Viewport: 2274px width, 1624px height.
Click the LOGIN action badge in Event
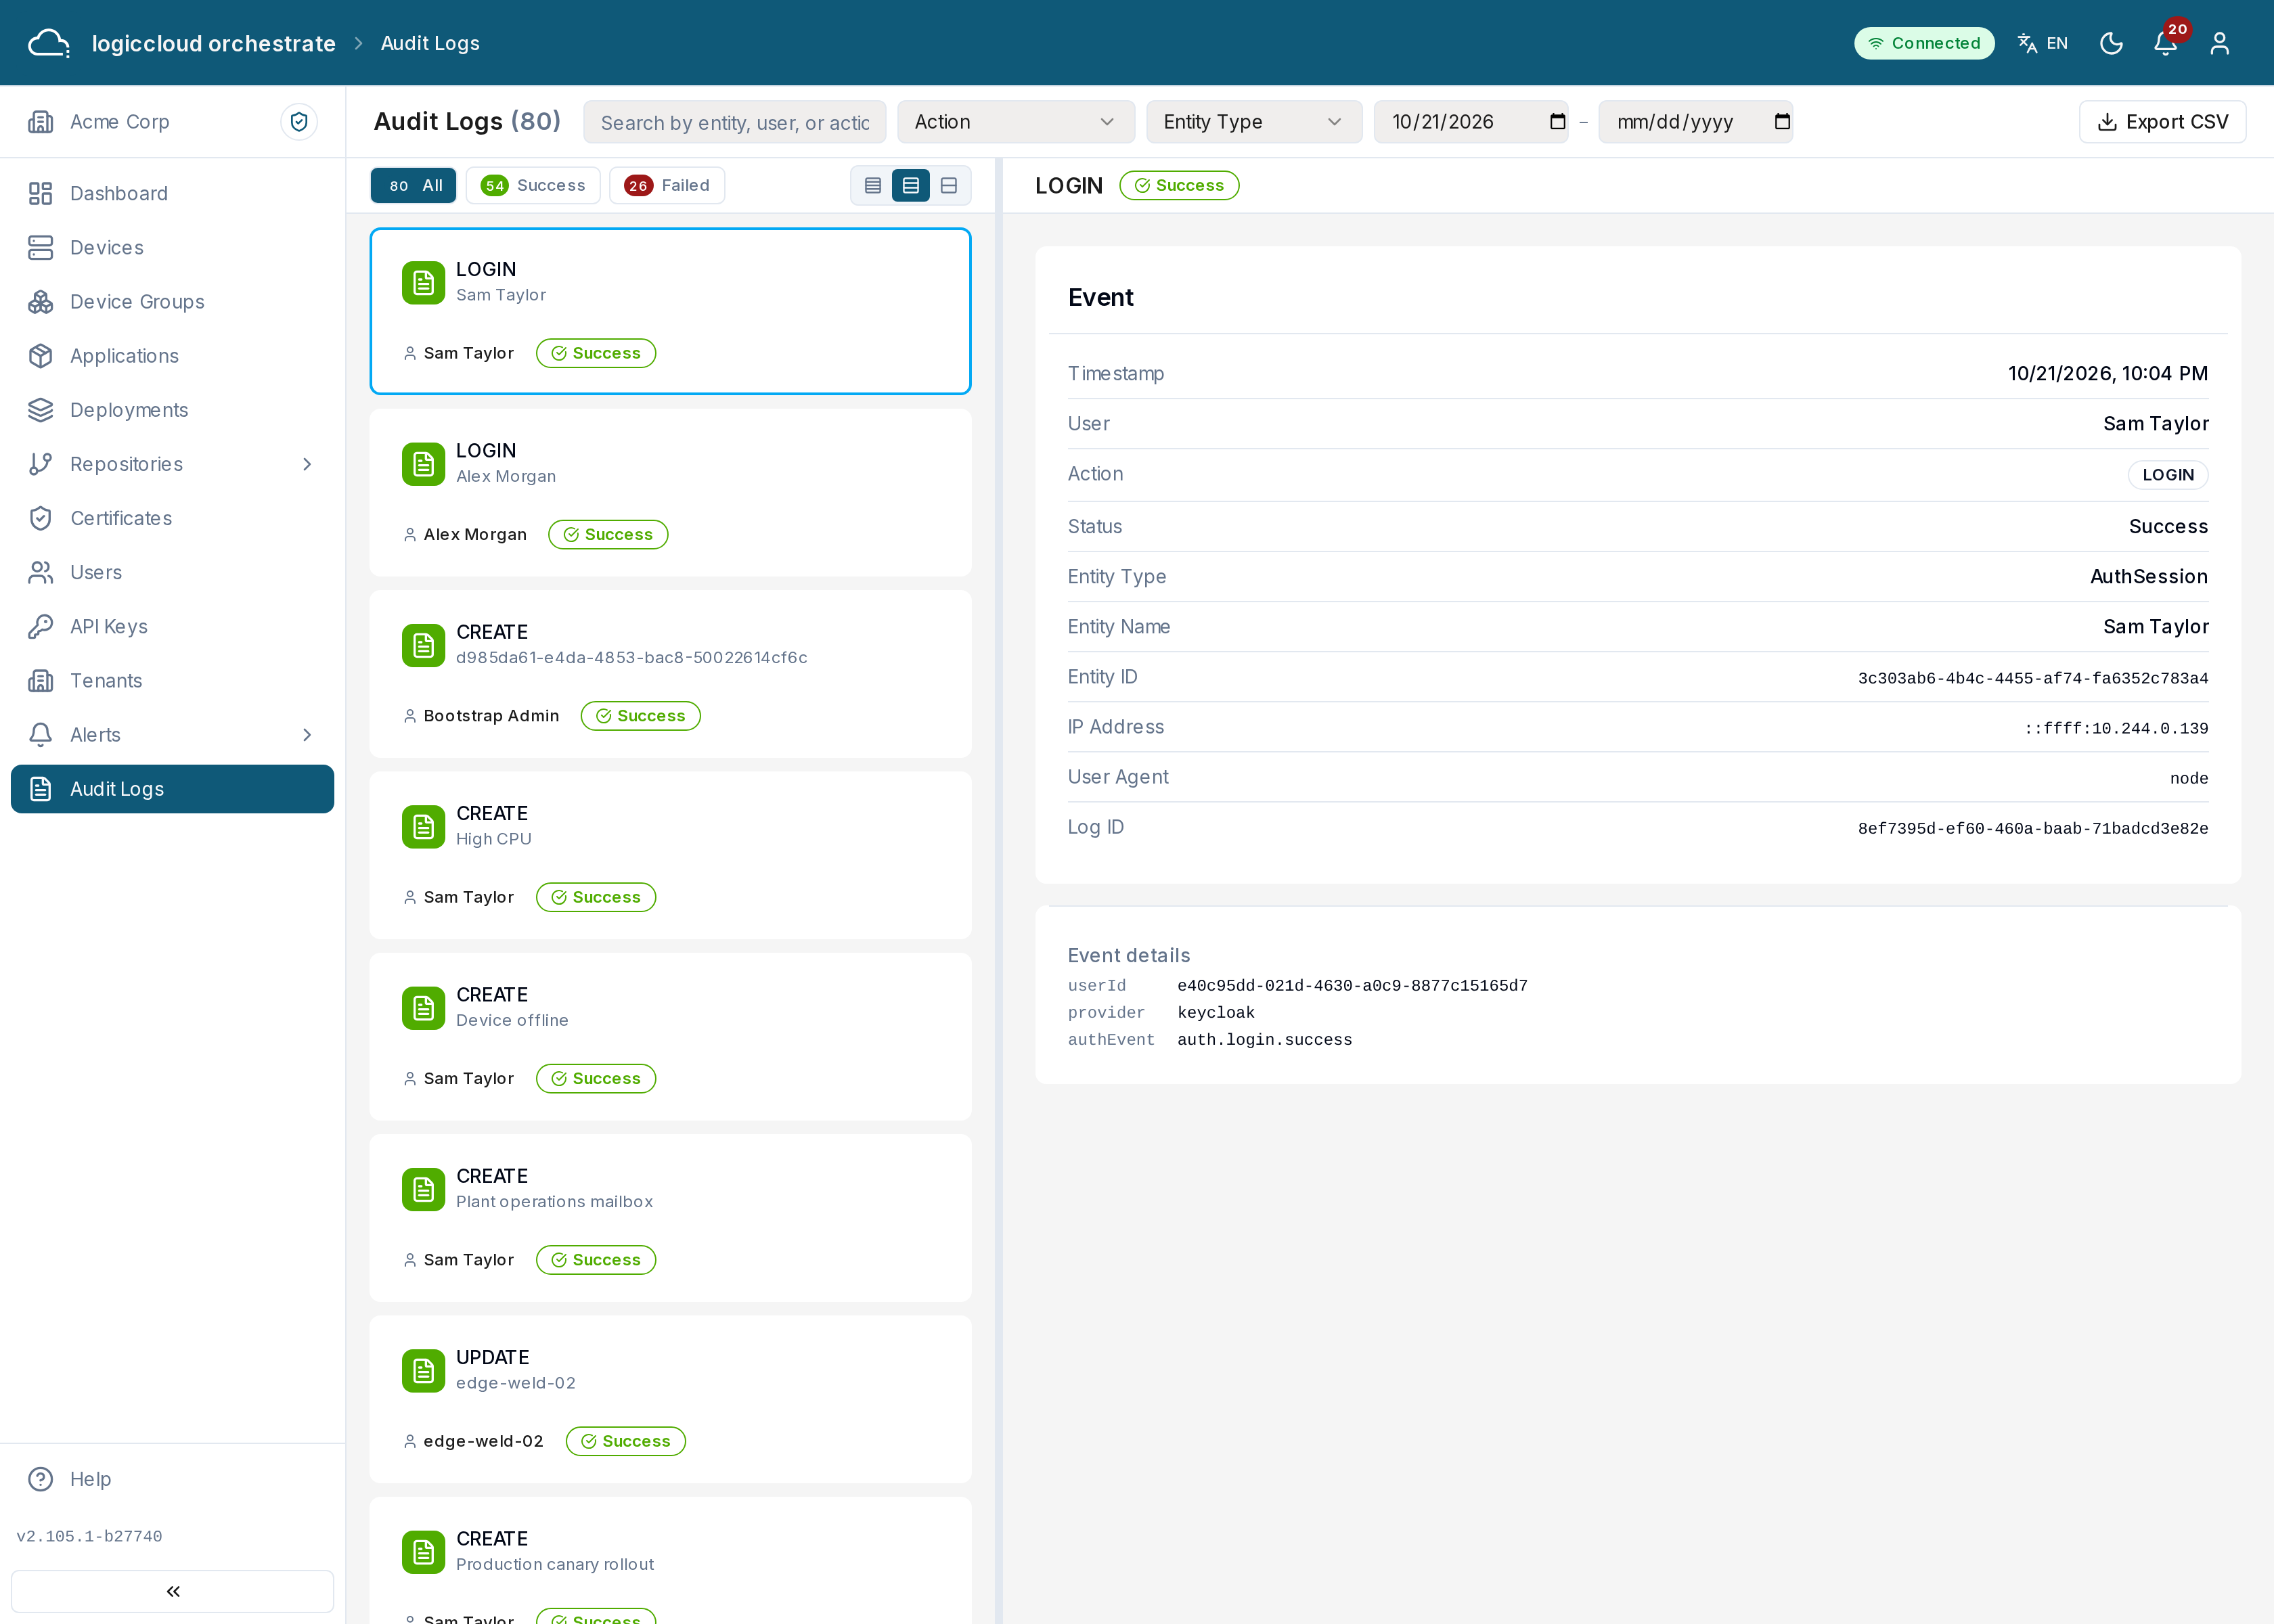pyautogui.click(x=2168, y=475)
